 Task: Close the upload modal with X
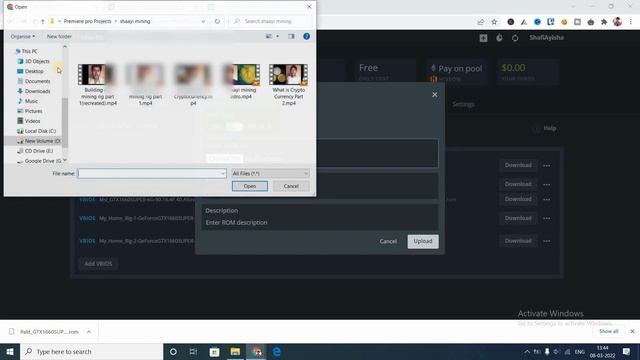[435, 95]
